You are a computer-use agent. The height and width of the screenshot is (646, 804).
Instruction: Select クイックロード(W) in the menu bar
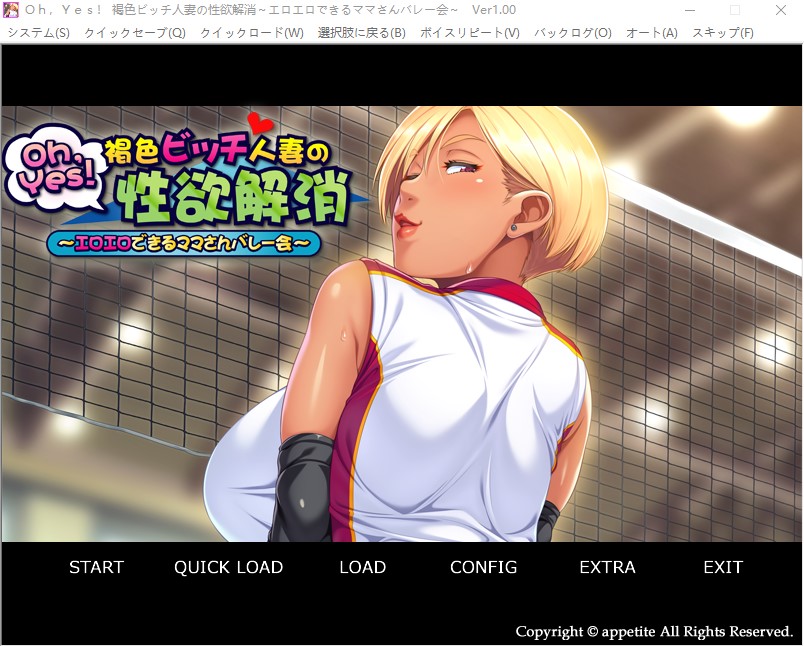[252, 32]
